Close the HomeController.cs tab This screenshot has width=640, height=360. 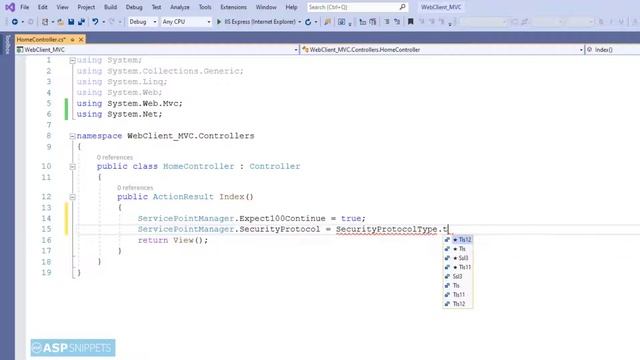(x=81, y=40)
